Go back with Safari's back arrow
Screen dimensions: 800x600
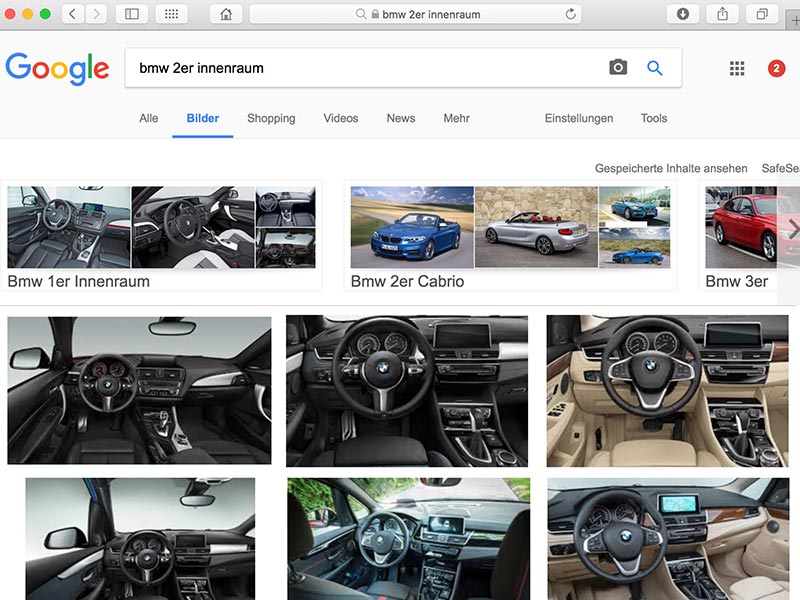(x=72, y=14)
